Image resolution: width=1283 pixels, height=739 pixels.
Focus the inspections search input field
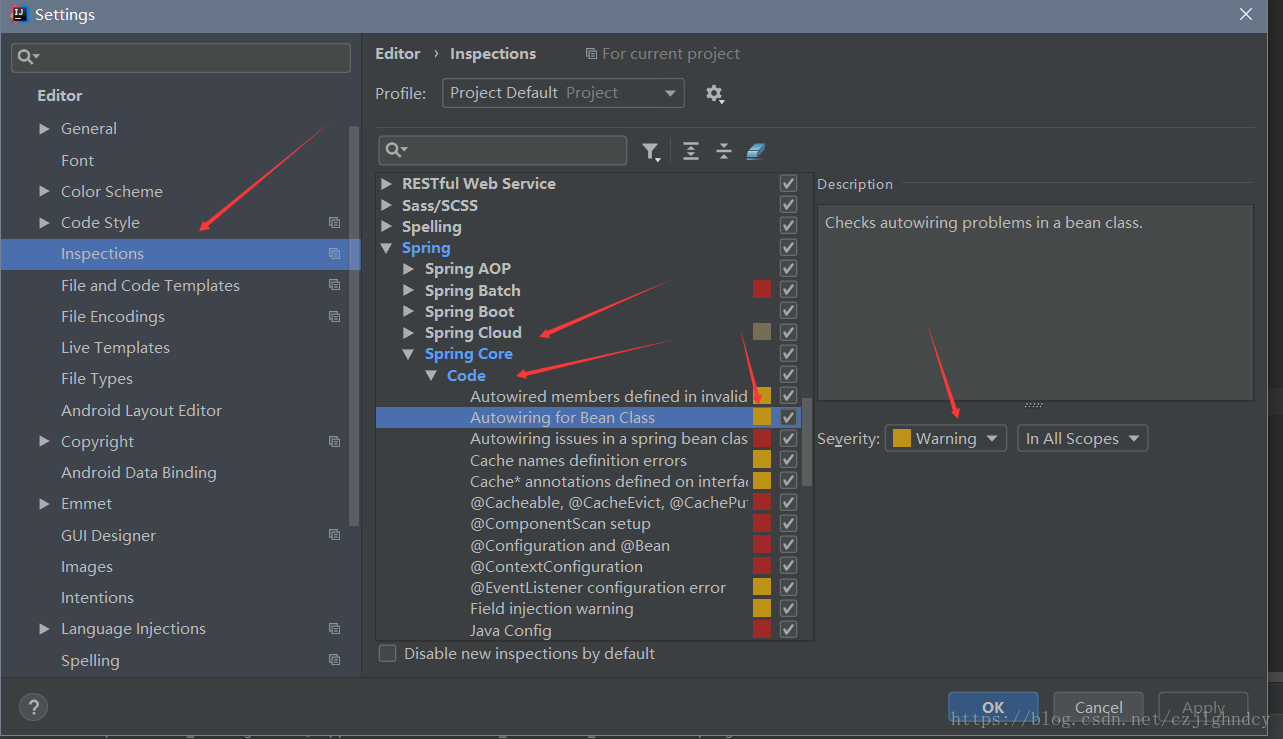tap(503, 150)
